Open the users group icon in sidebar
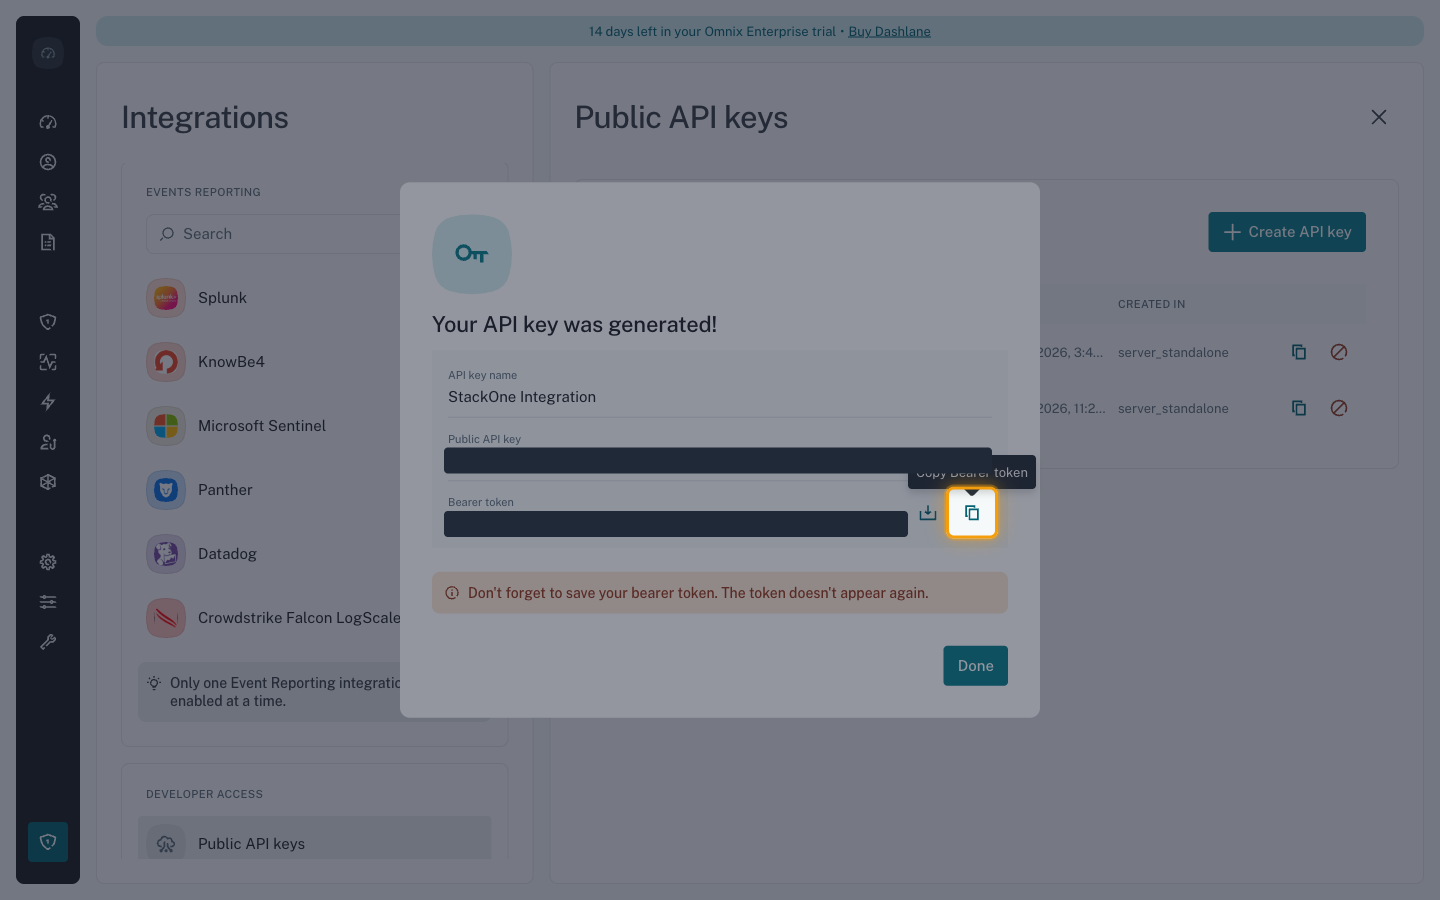This screenshot has height=900, width=1440. pos(48,202)
